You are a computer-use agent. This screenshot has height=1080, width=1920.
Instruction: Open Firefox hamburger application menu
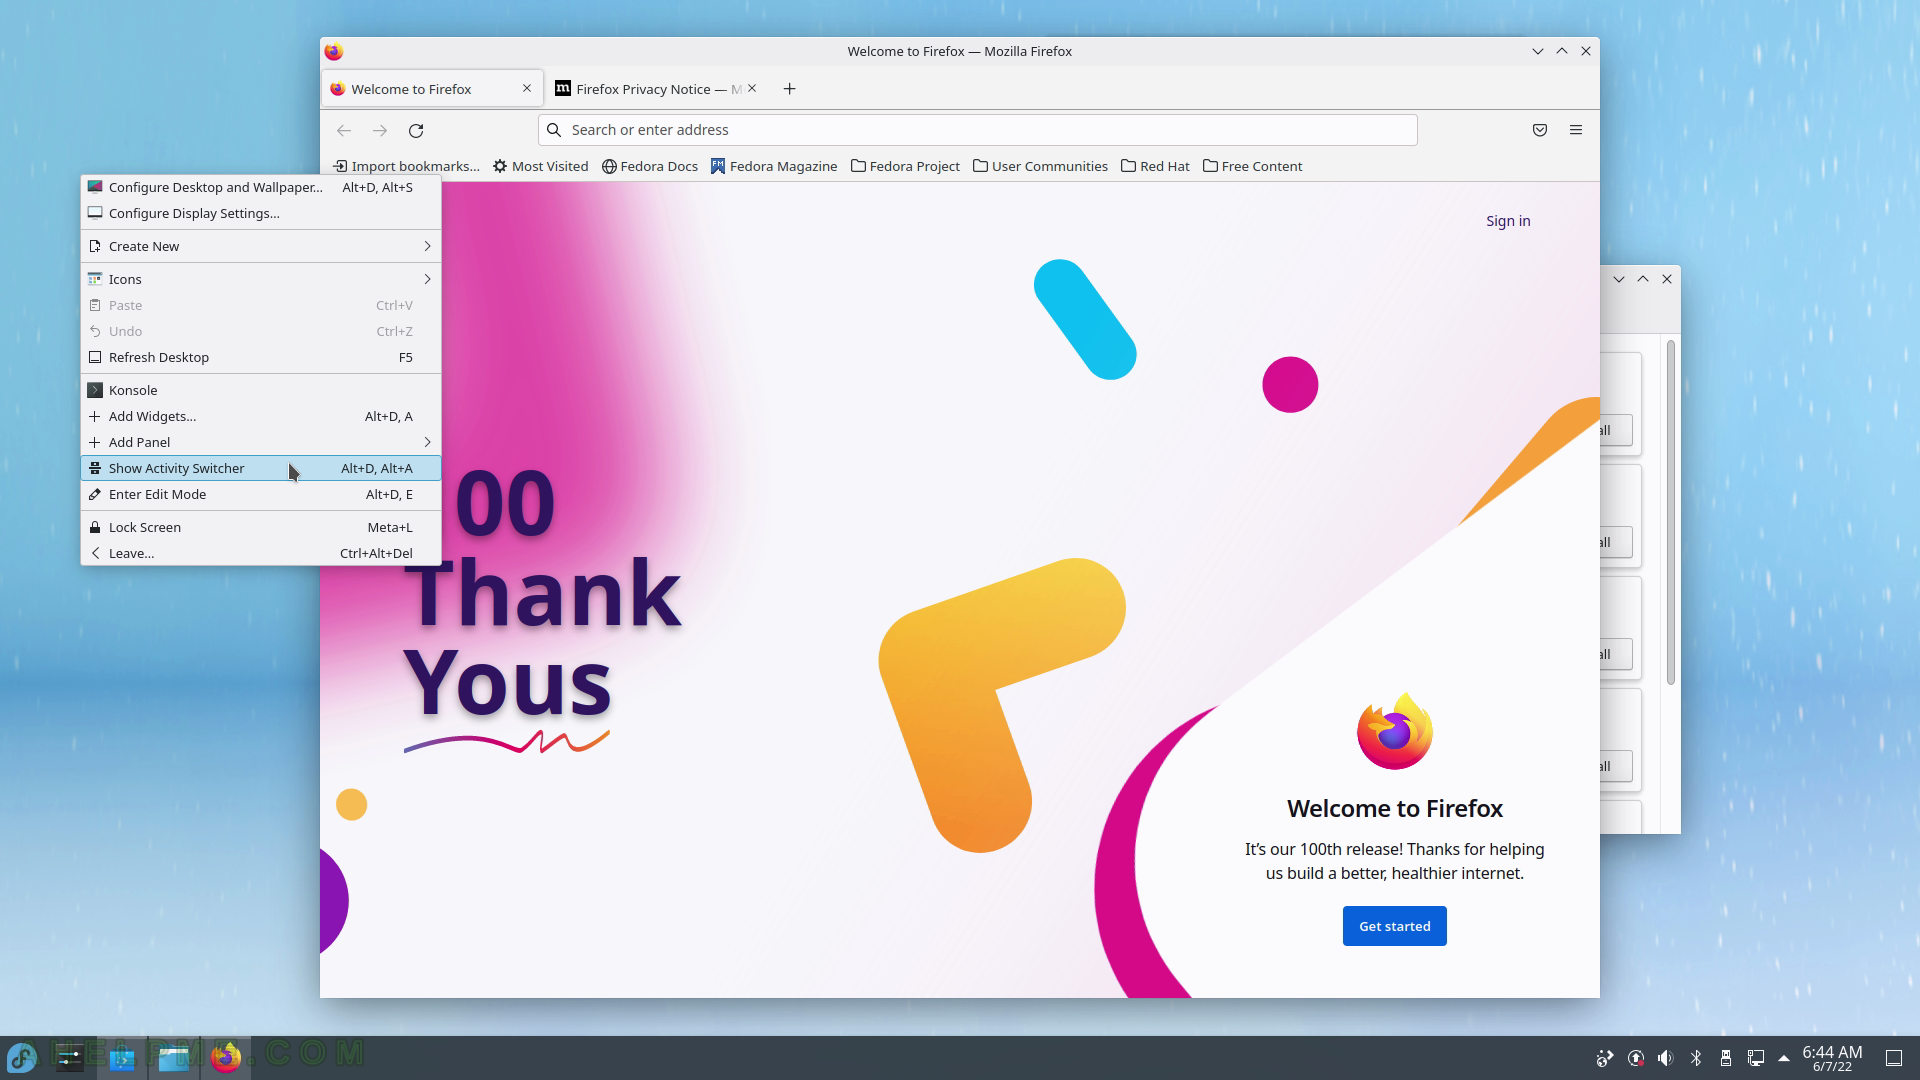click(1576, 130)
